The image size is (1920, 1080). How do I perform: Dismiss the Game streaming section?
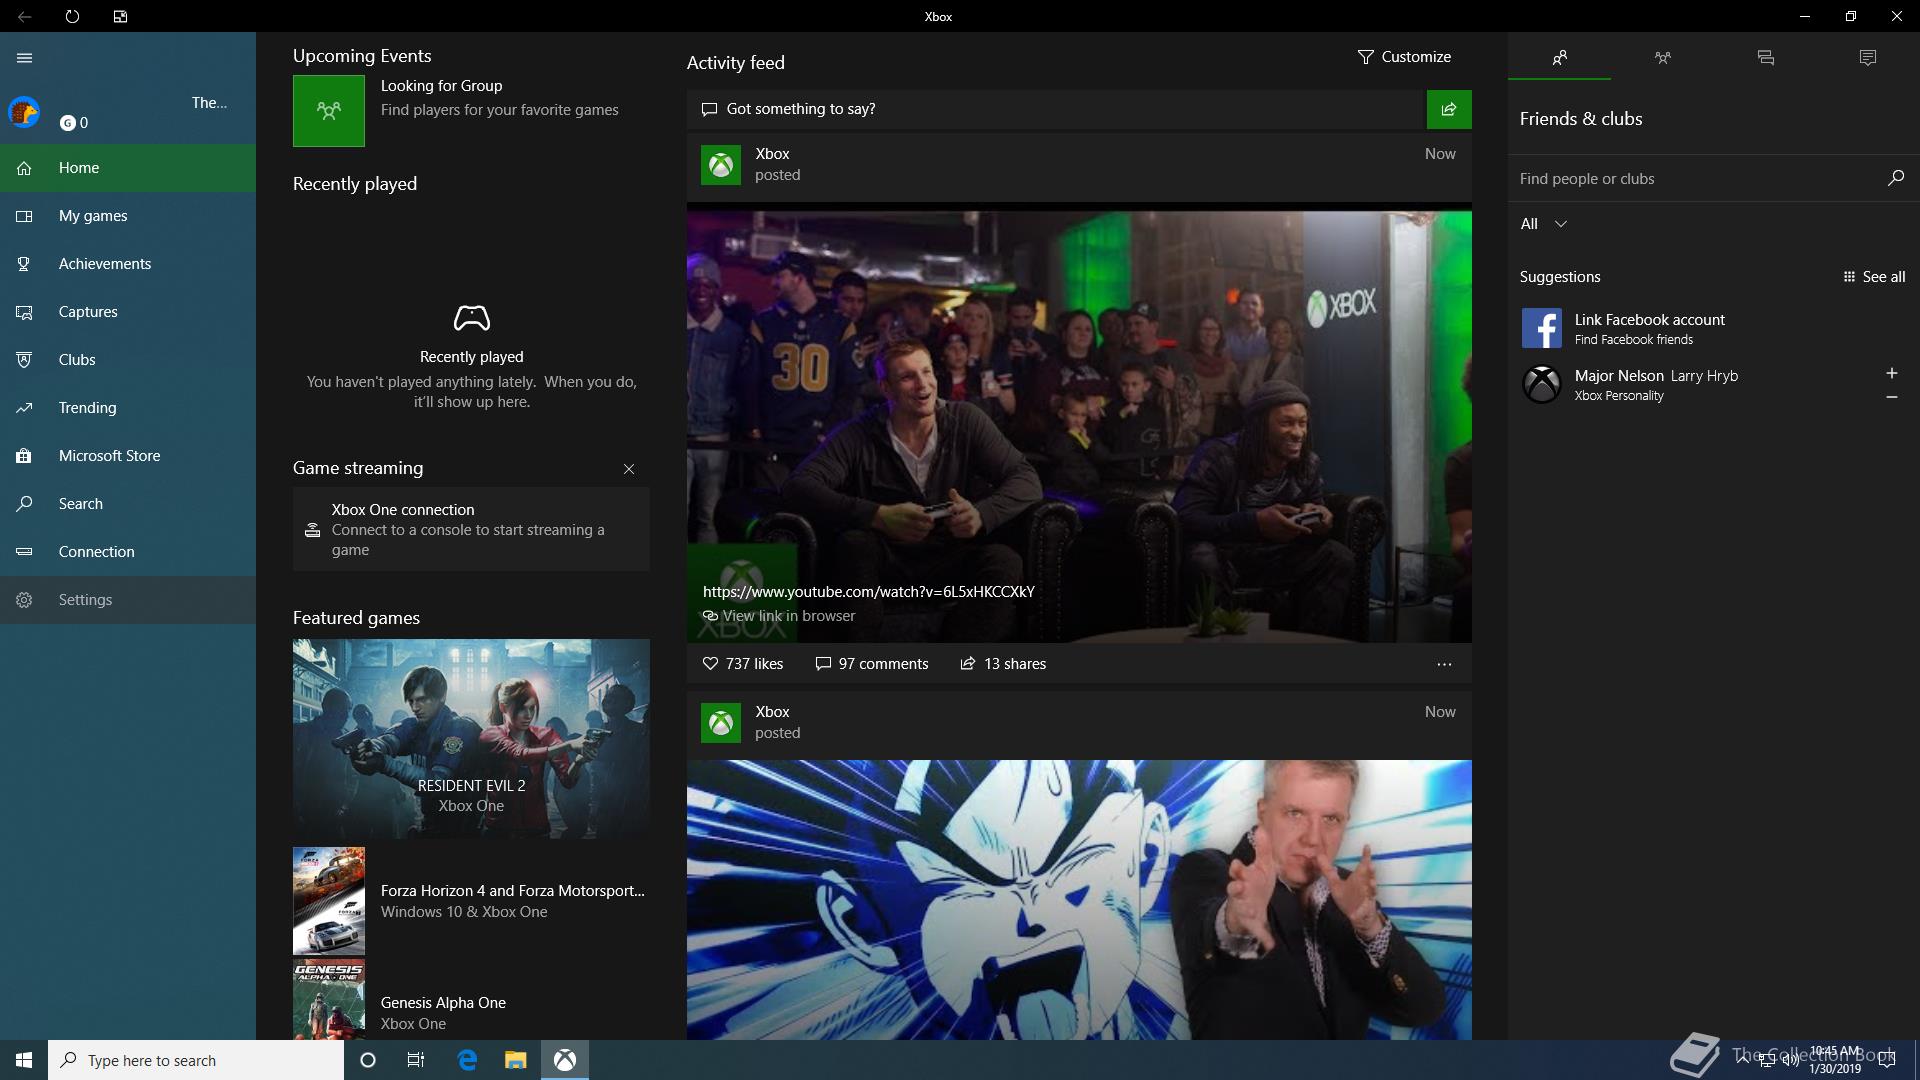(x=629, y=469)
